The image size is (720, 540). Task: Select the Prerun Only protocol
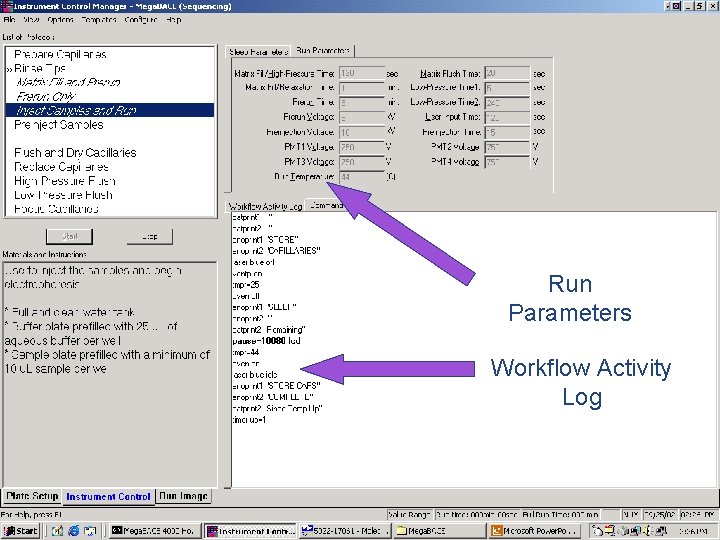tap(45, 96)
